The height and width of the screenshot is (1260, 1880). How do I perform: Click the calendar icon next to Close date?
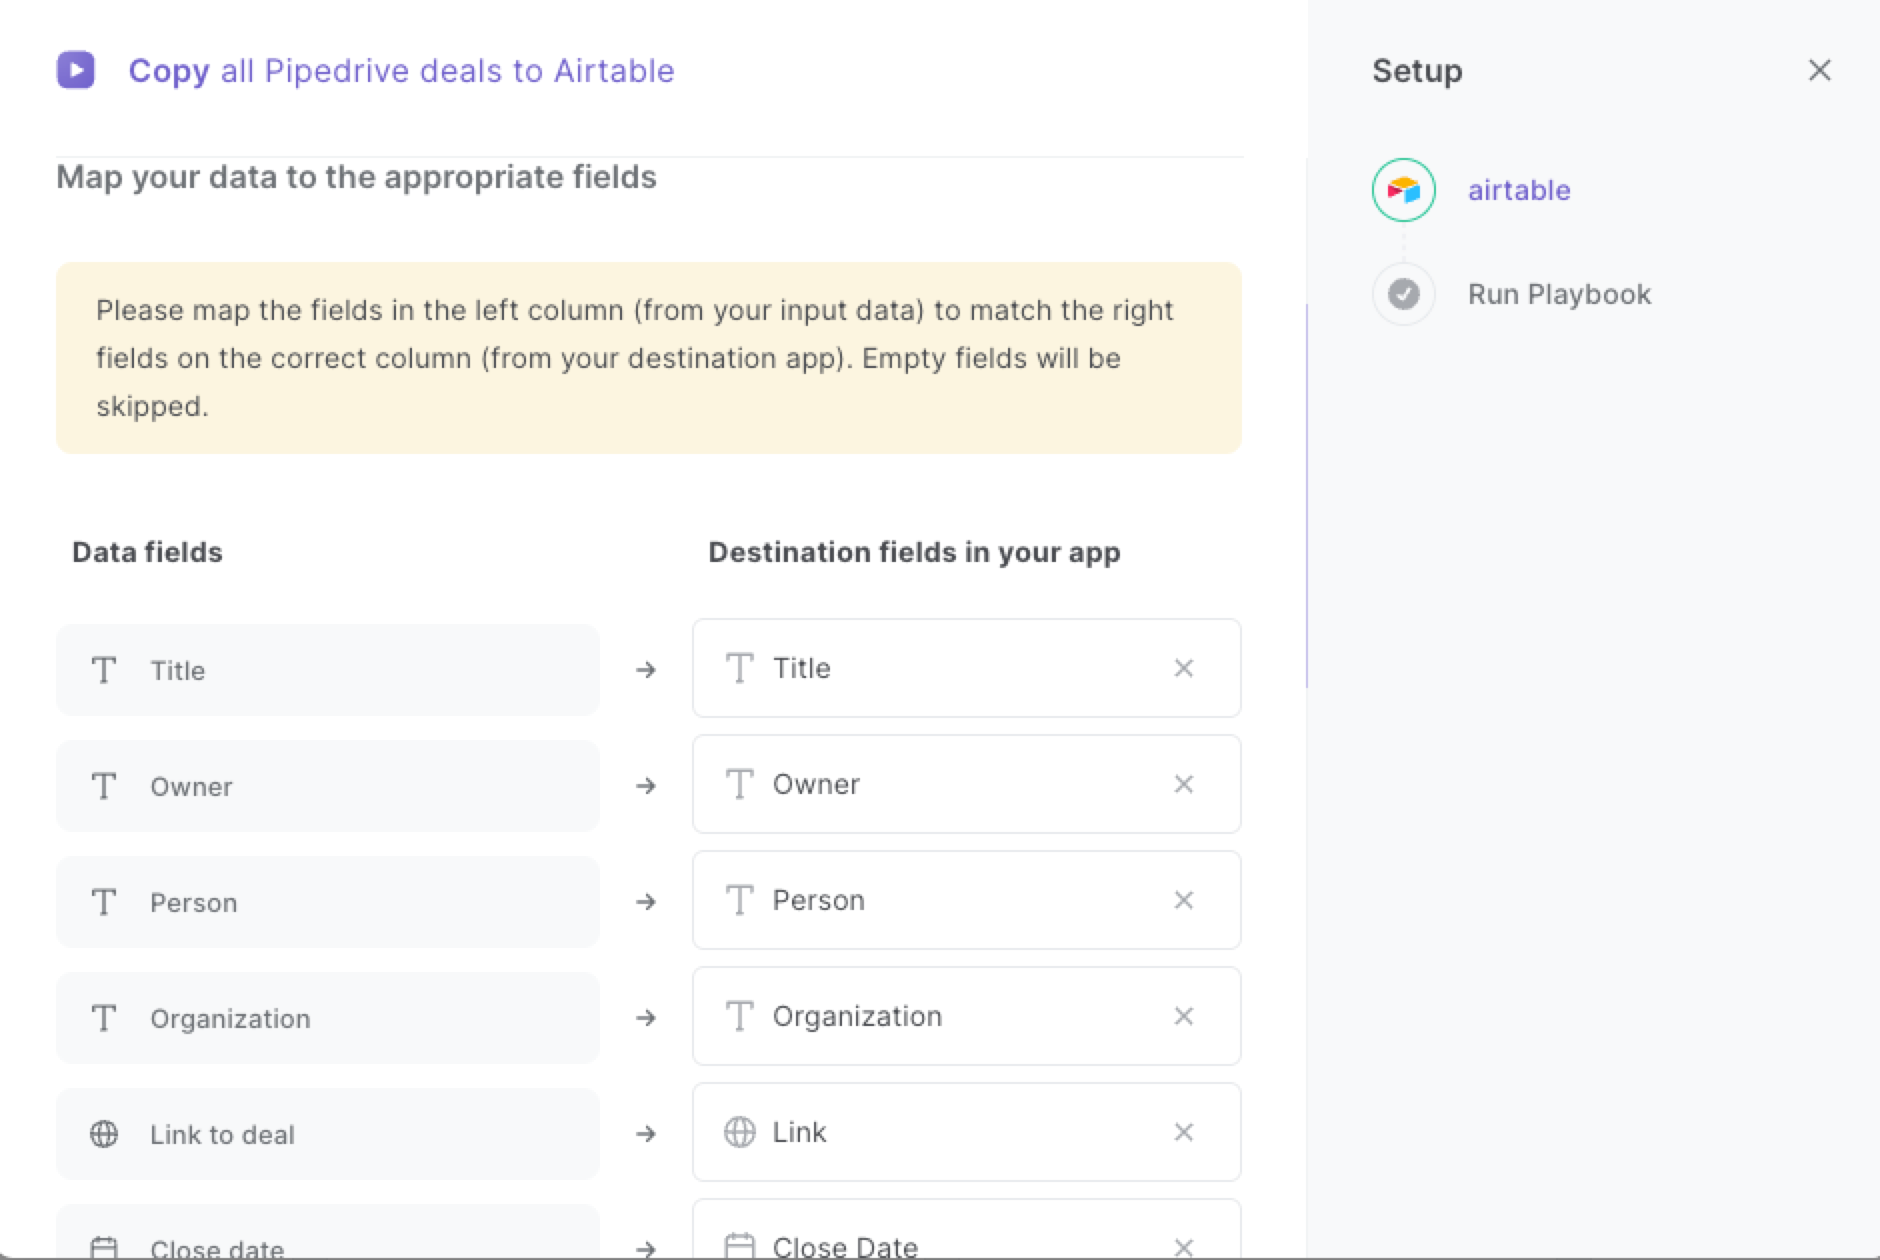[x=105, y=1246]
